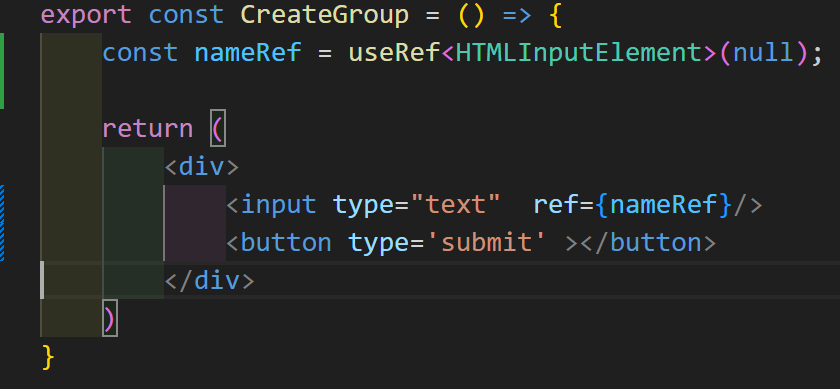
Task: Click 'const' before nameRef declaration
Action: 140,53
